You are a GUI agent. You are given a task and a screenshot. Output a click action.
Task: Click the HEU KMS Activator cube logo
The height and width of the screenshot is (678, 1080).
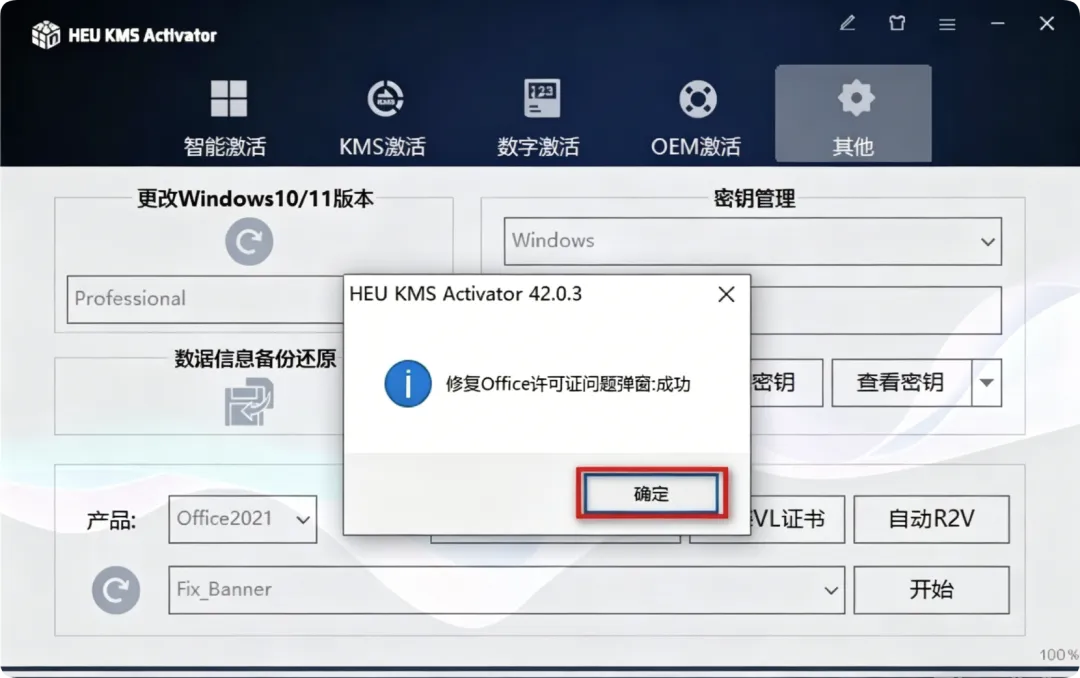click(x=46, y=34)
